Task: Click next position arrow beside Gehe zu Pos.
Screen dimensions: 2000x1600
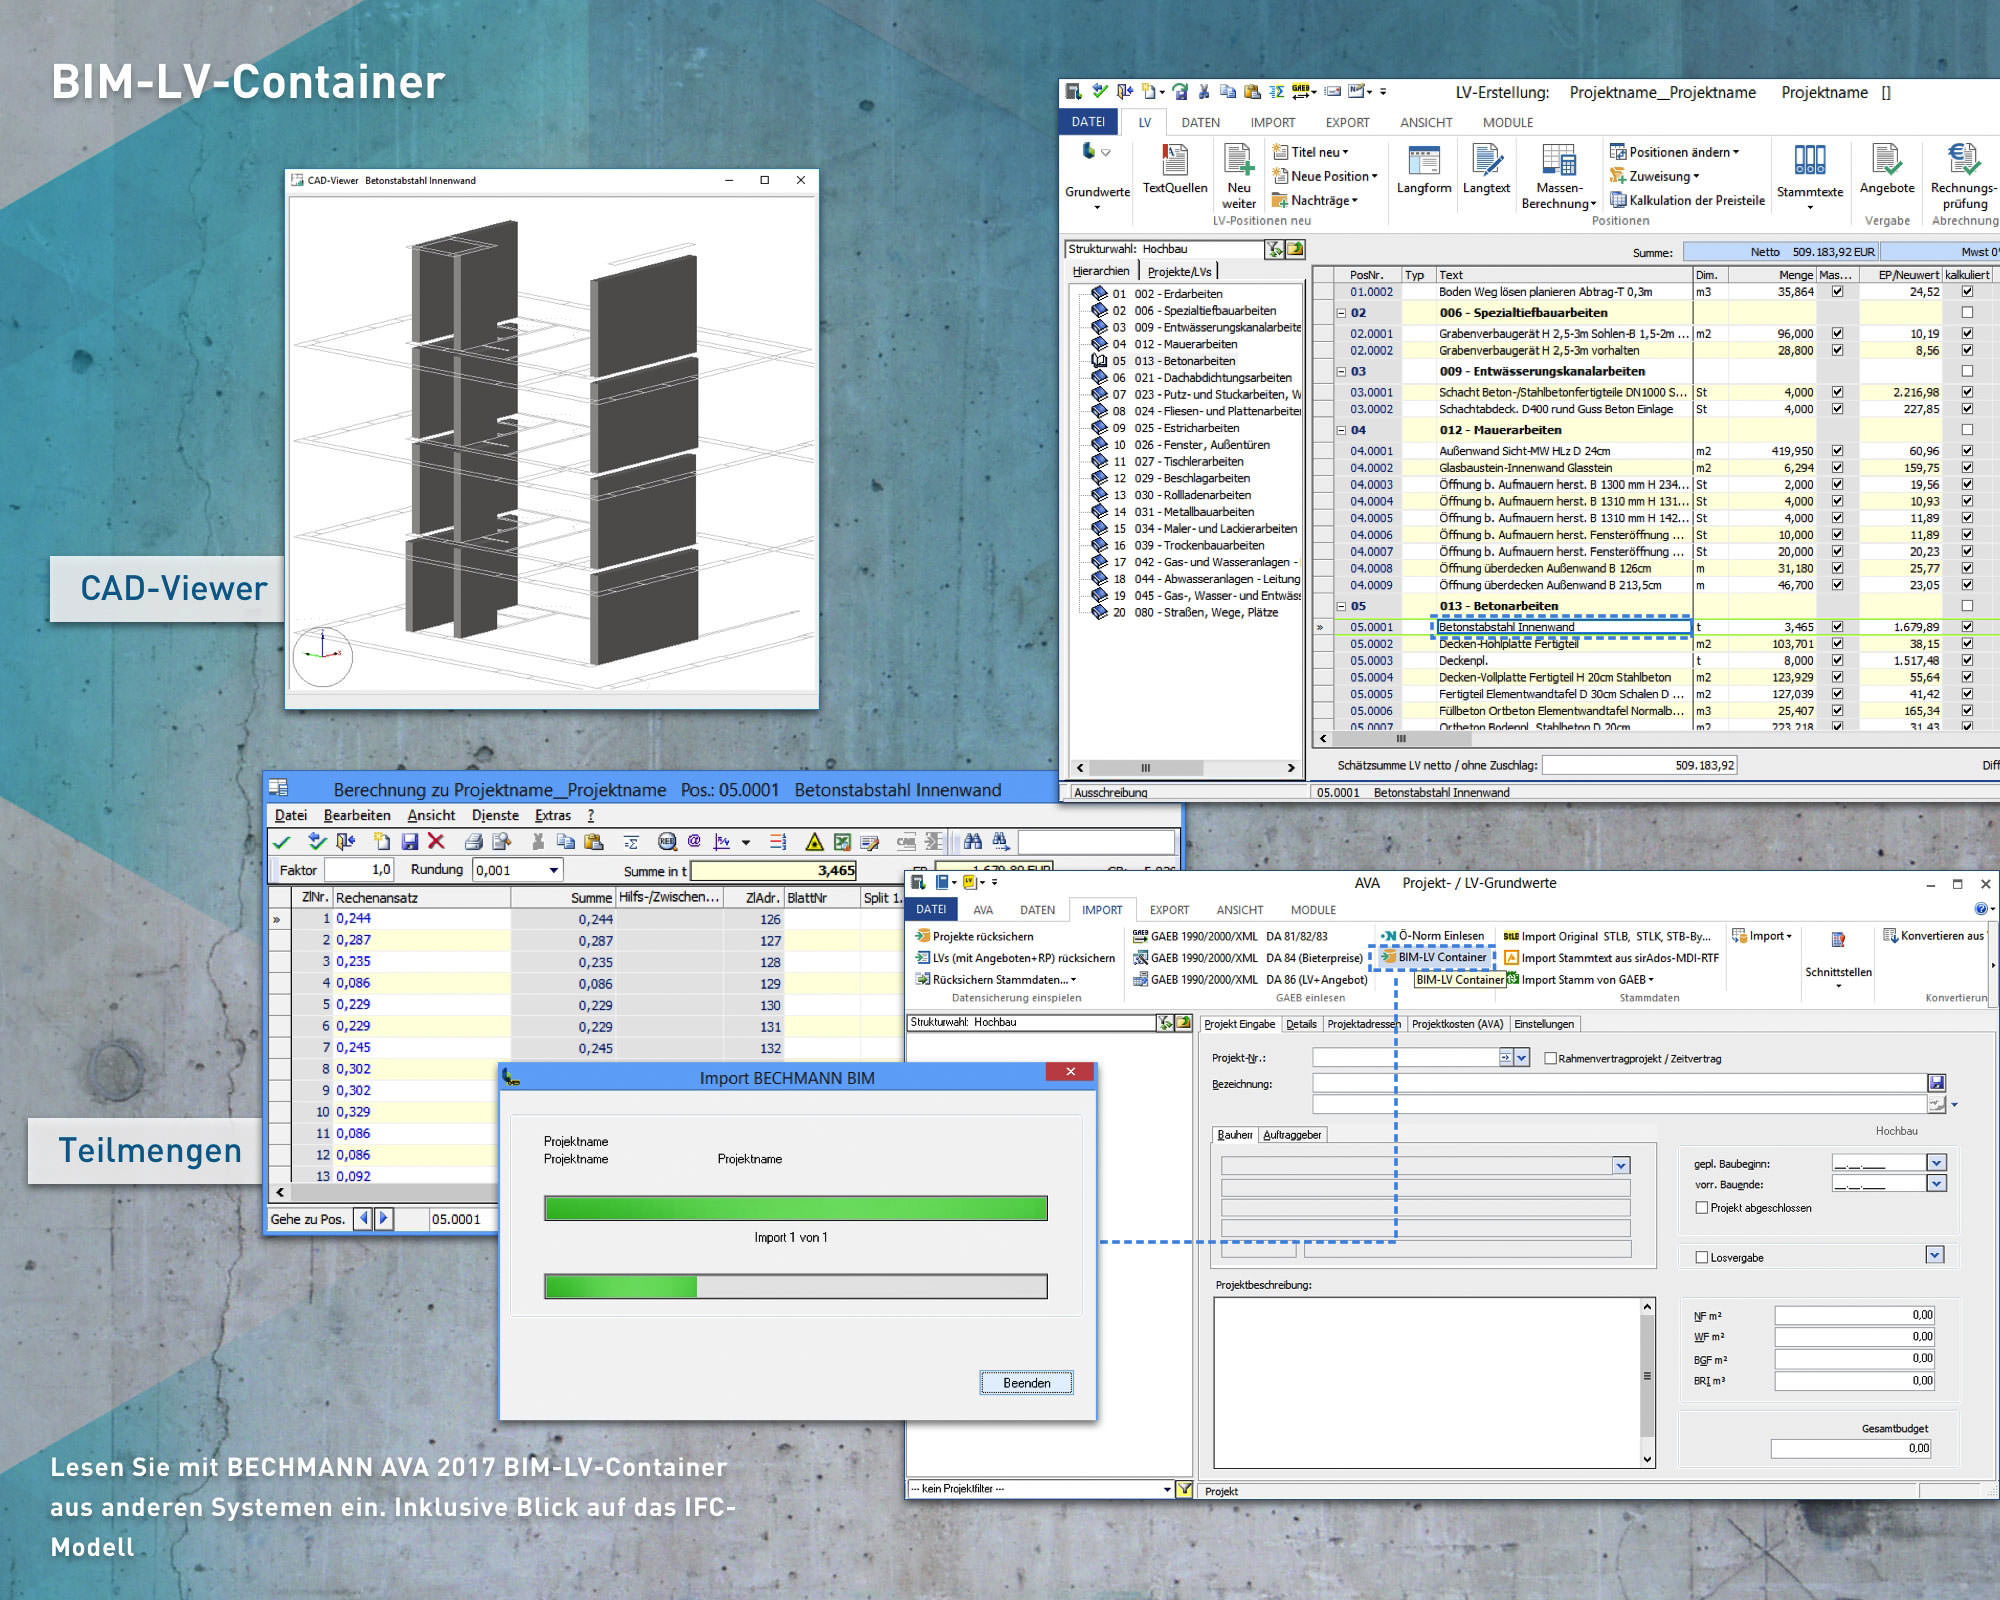Action: 383,1219
